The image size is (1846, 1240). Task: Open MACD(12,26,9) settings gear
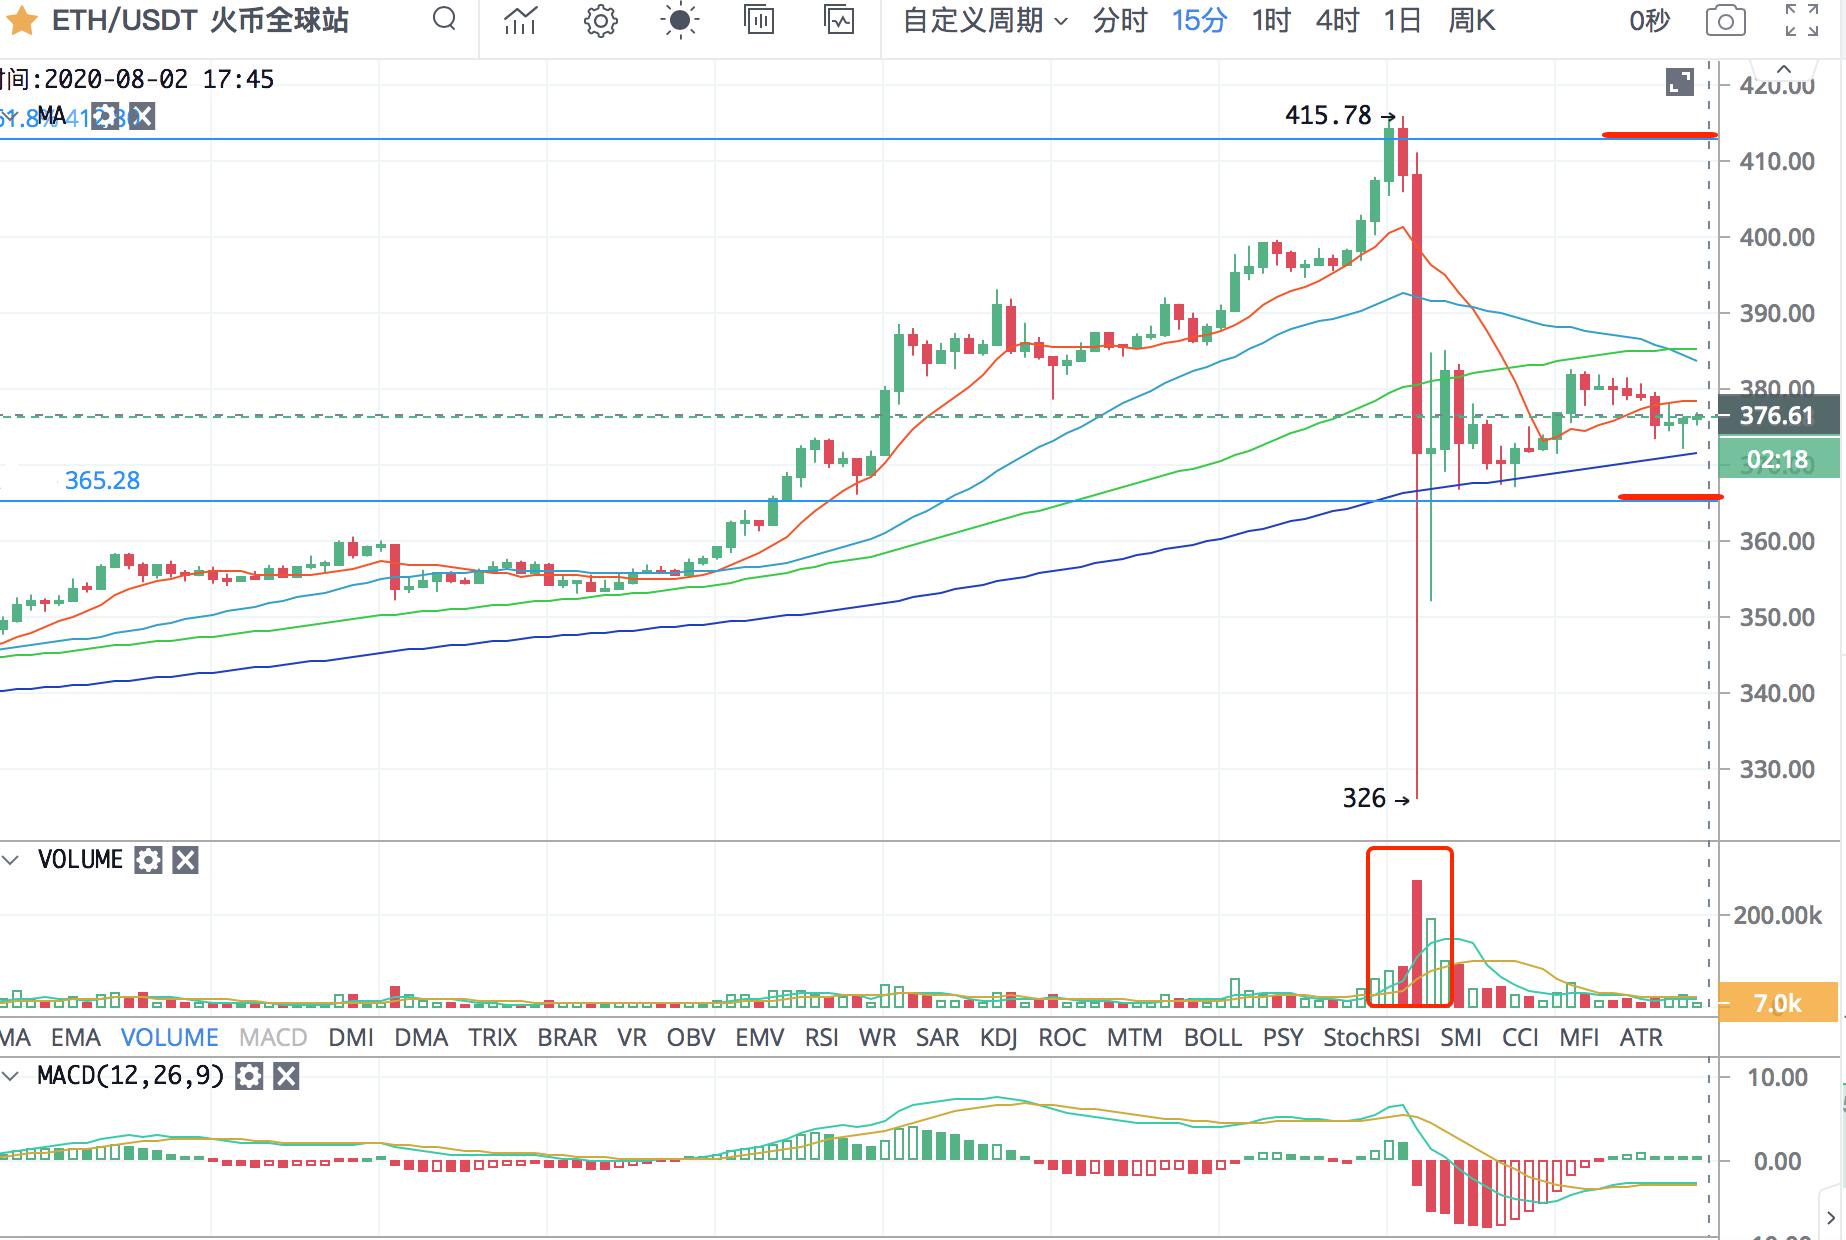[249, 1076]
